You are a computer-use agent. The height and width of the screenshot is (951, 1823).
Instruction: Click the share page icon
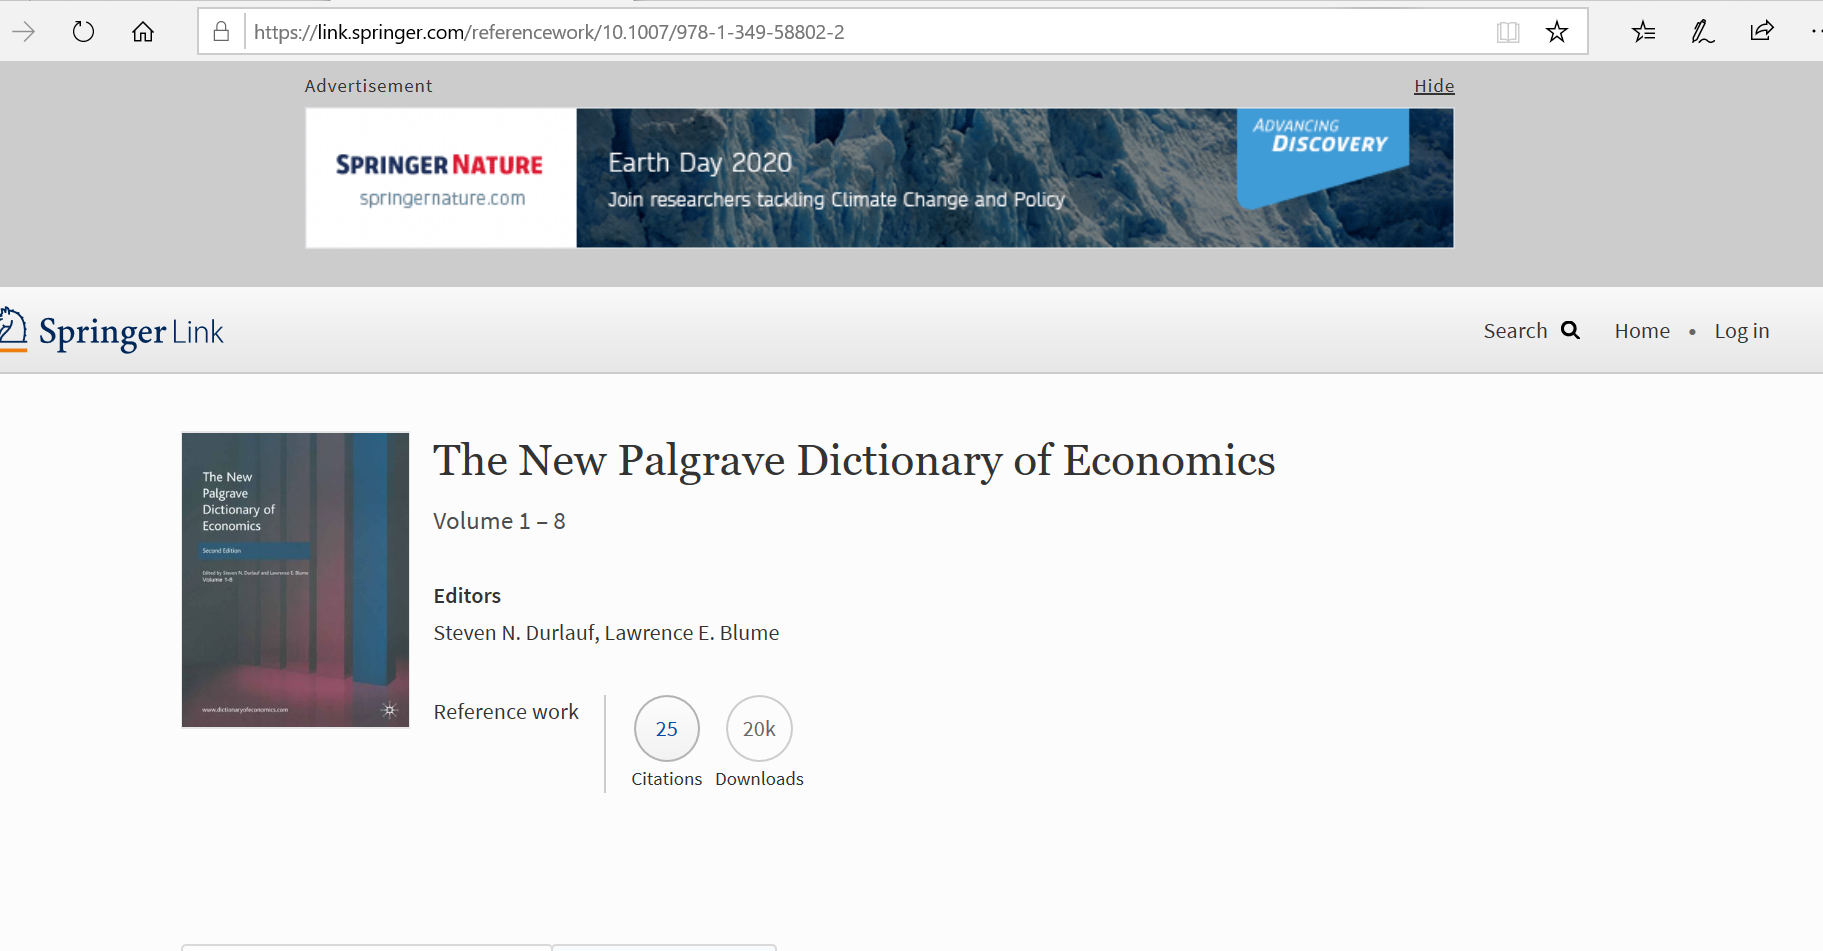coord(1762,31)
